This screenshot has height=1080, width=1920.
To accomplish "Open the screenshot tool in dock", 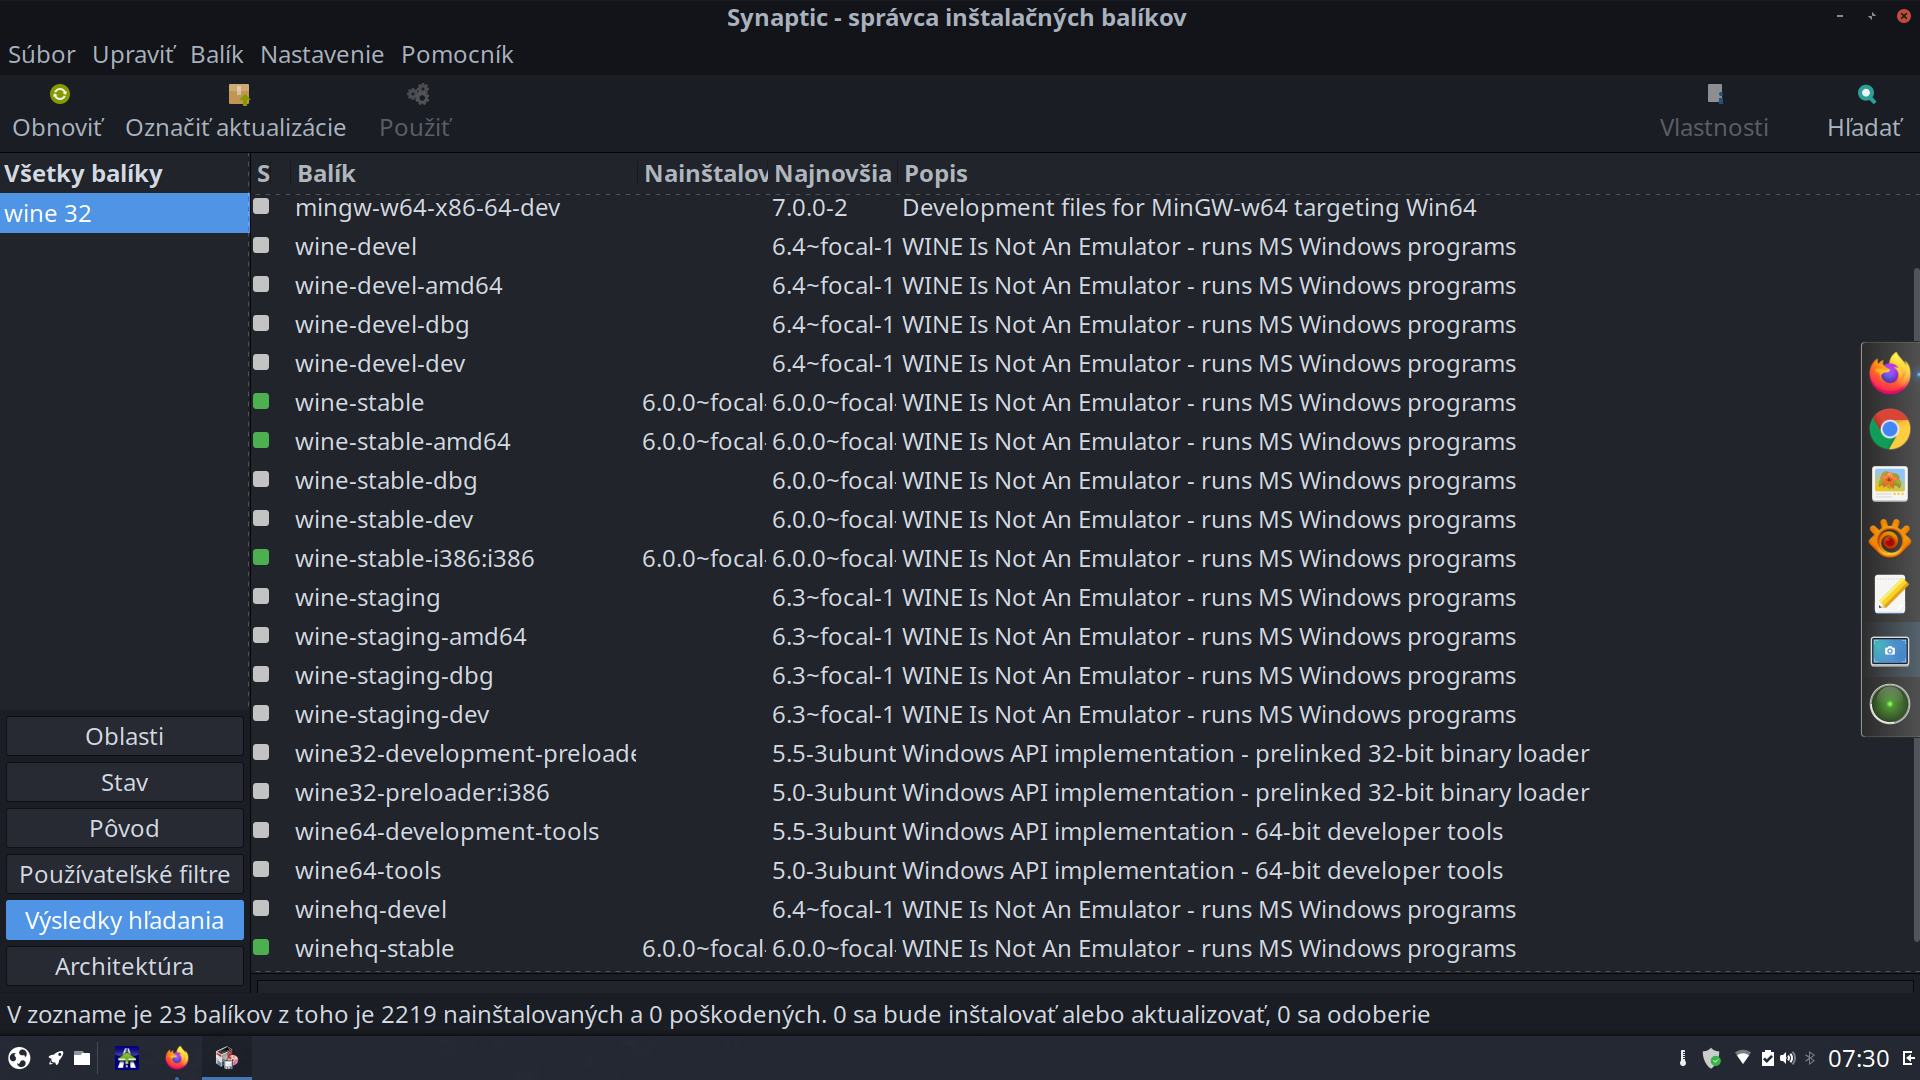I will click(x=1889, y=651).
